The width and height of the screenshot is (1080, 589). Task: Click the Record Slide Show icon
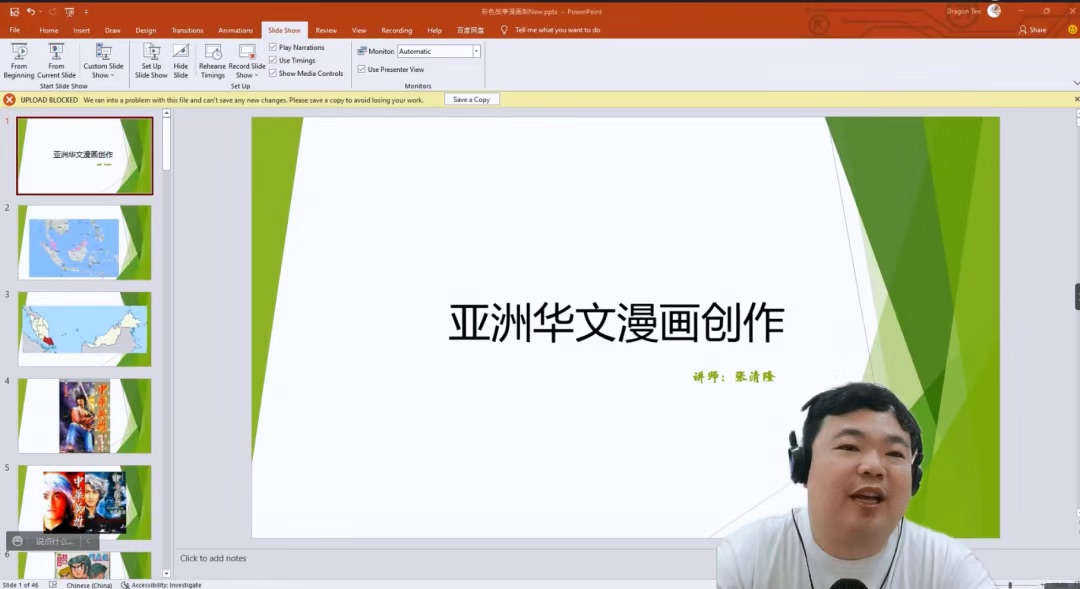(x=247, y=52)
